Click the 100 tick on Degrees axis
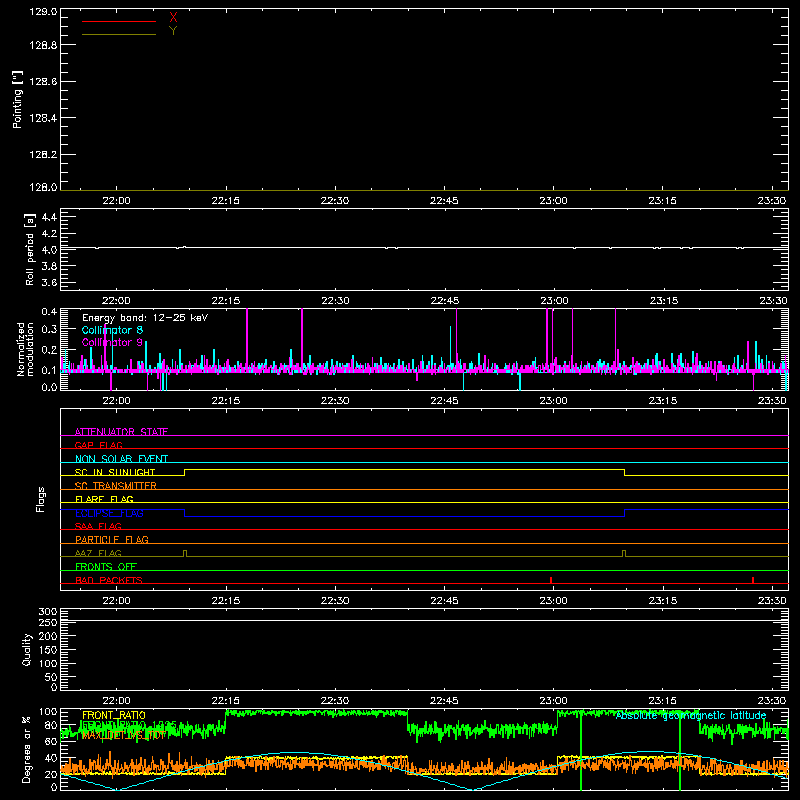800x800 pixels. [48, 712]
